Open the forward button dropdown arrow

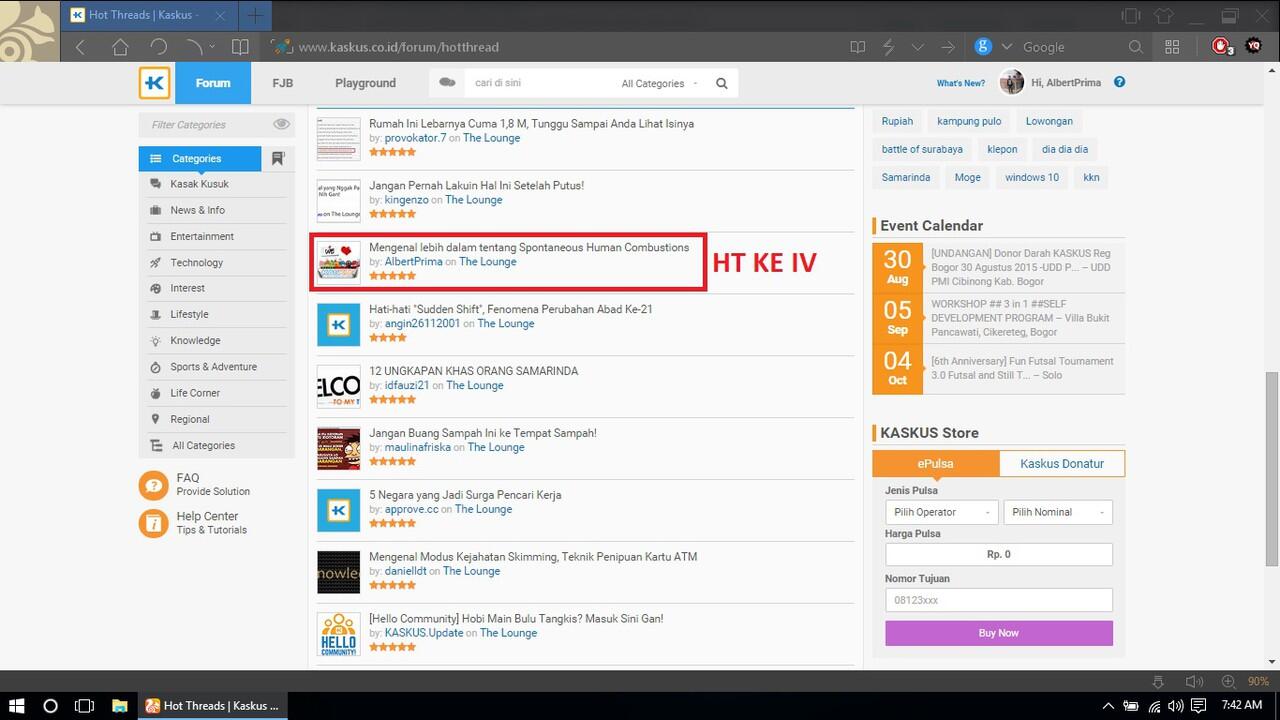pos(211,47)
